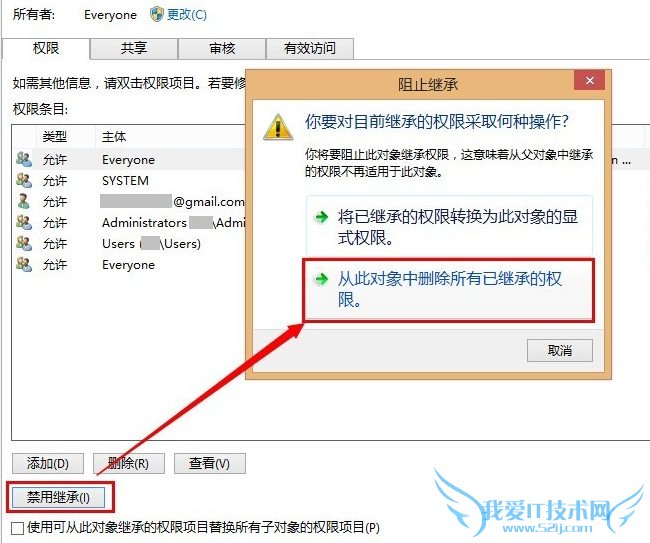Click the 取消 button in the dialog
This screenshot has width=650, height=543.
(560, 351)
